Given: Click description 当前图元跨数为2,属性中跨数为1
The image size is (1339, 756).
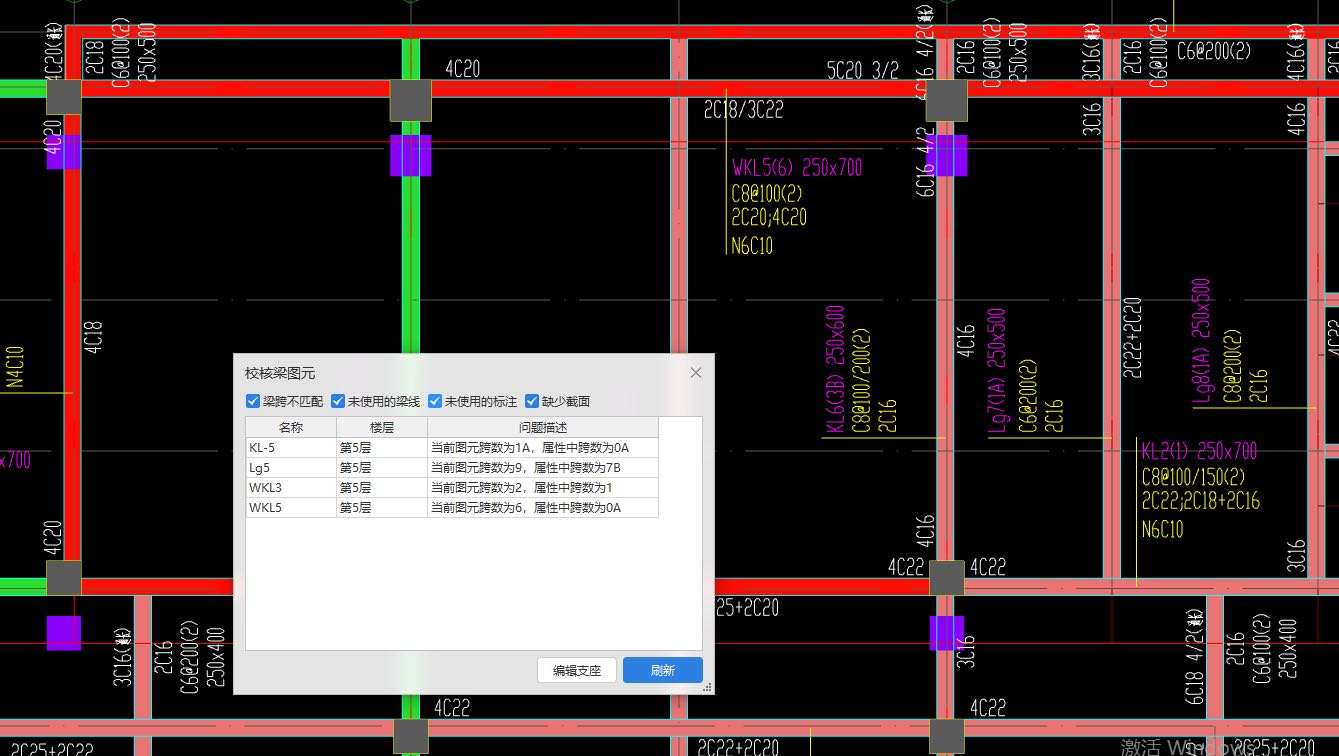Looking at the screenshot, I should [x=543, y=488].
